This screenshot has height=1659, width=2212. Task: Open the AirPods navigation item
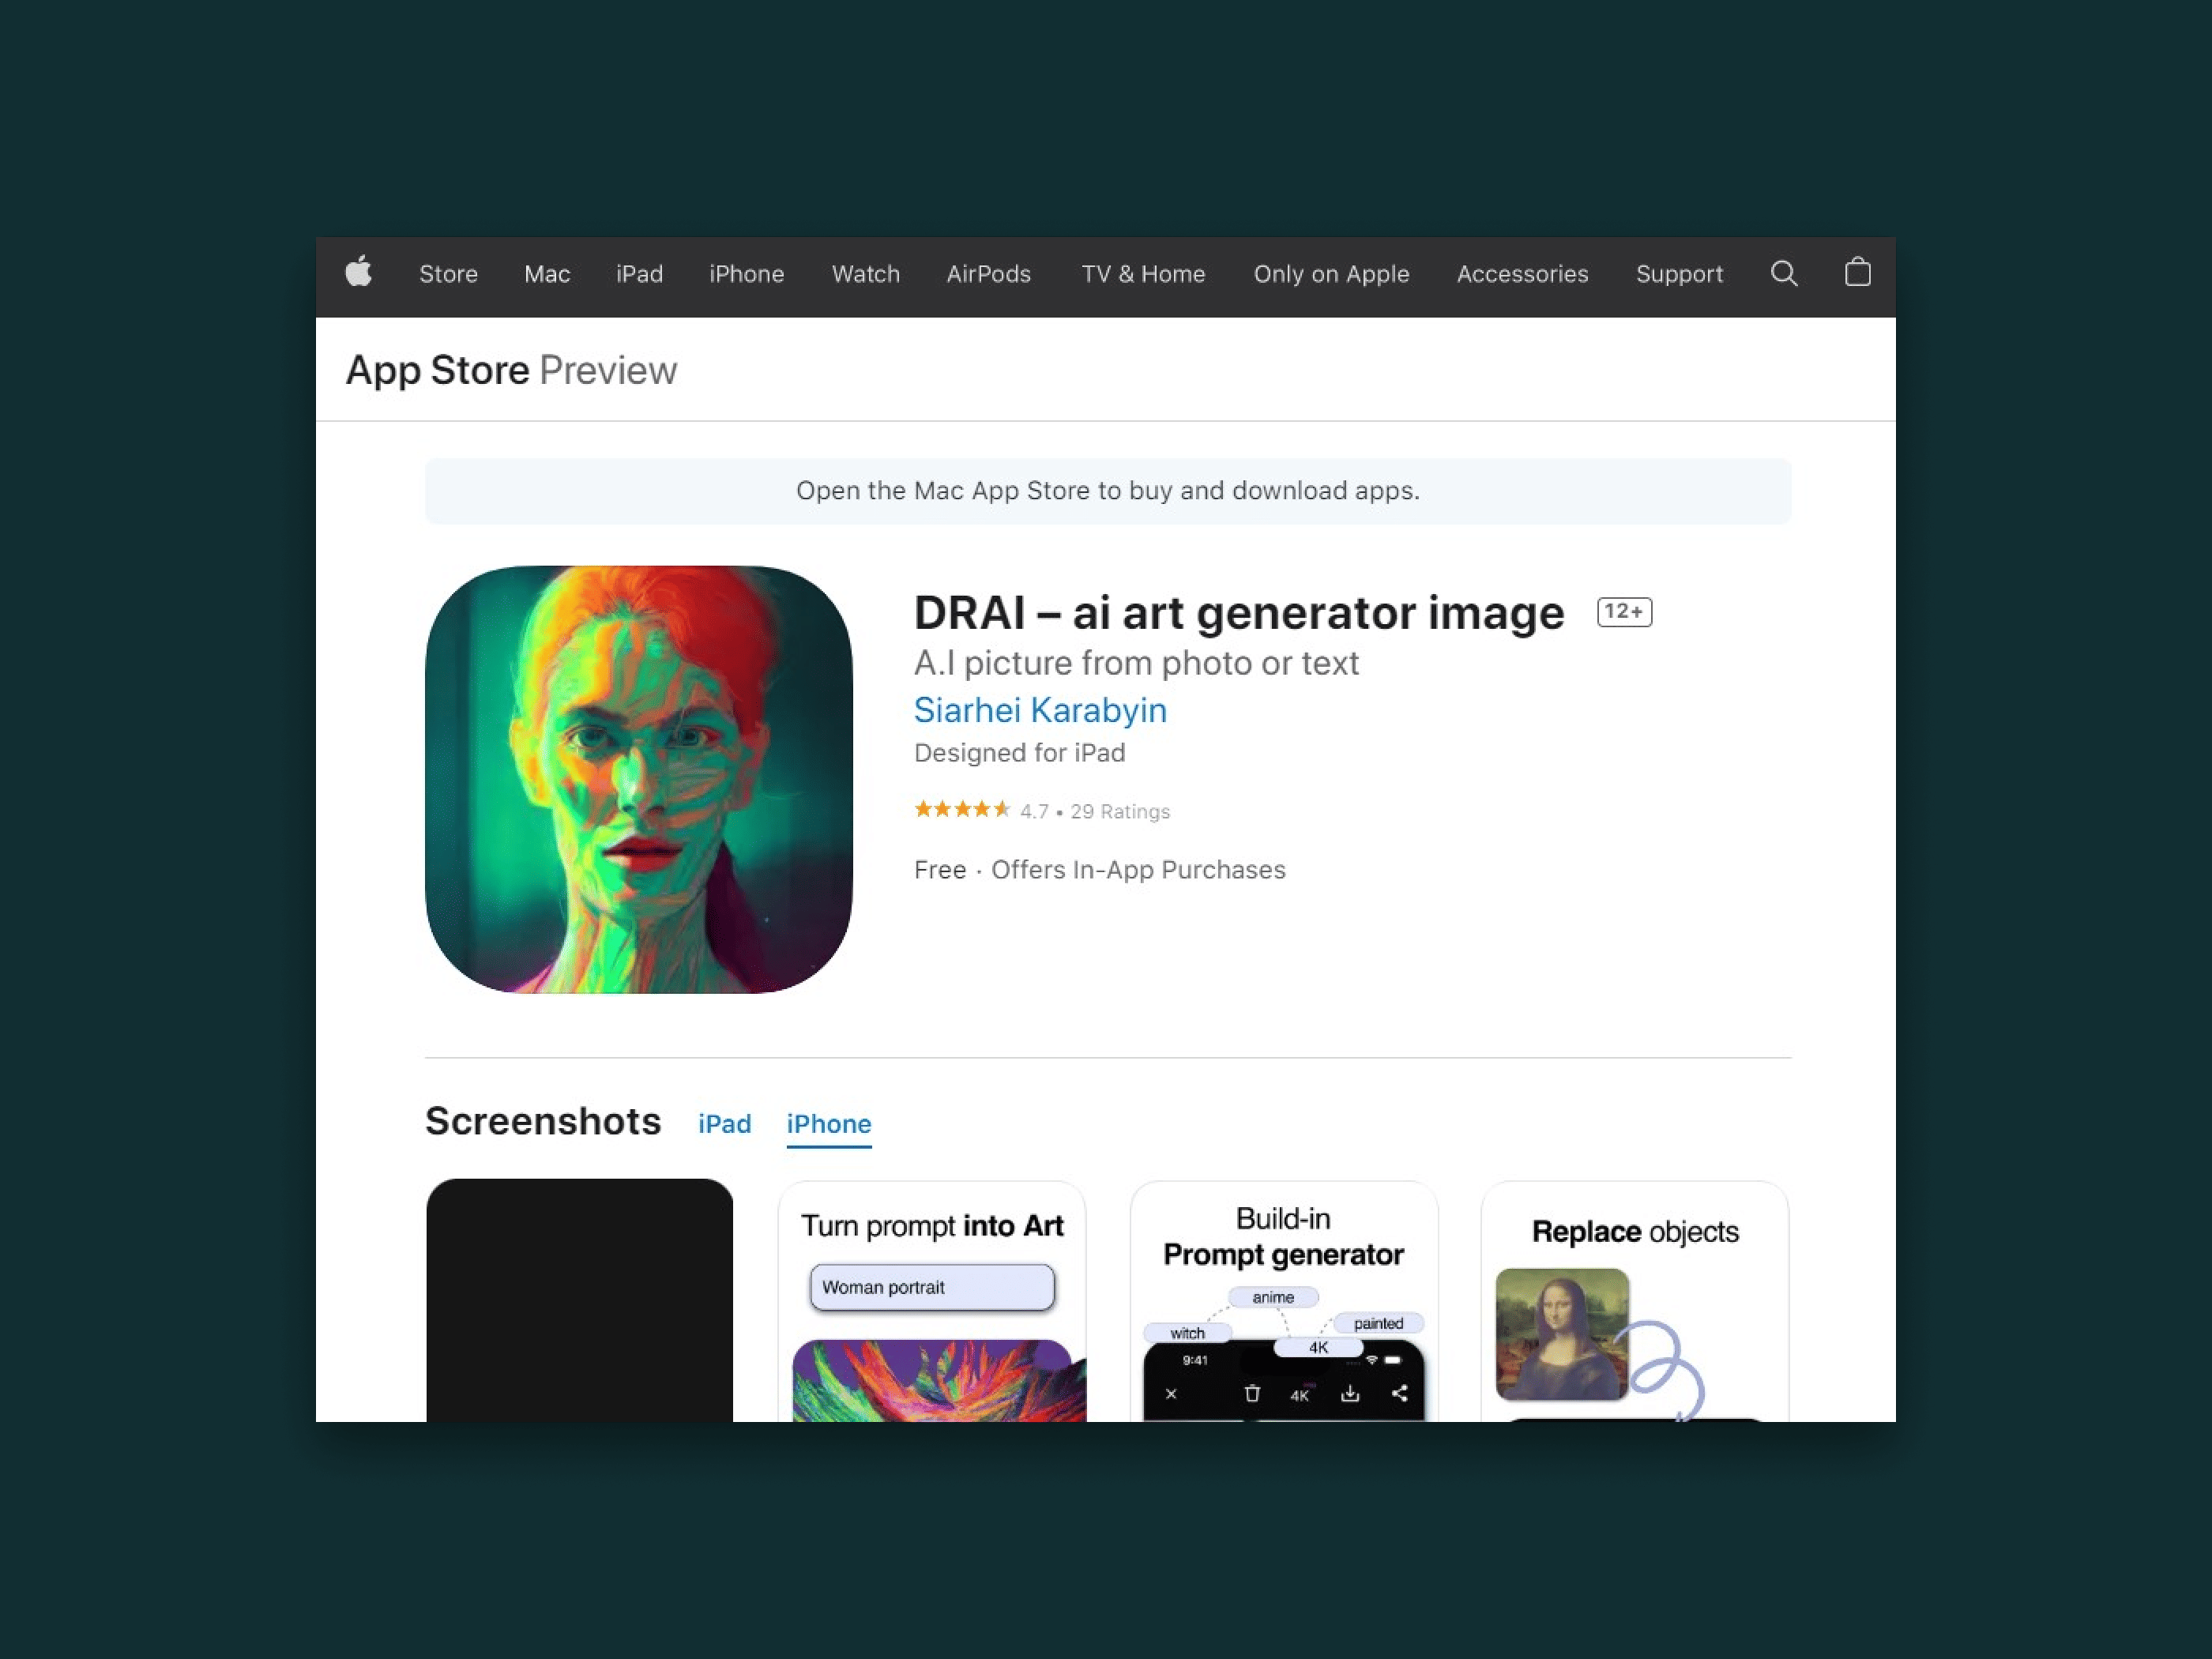tap(989, 274)
